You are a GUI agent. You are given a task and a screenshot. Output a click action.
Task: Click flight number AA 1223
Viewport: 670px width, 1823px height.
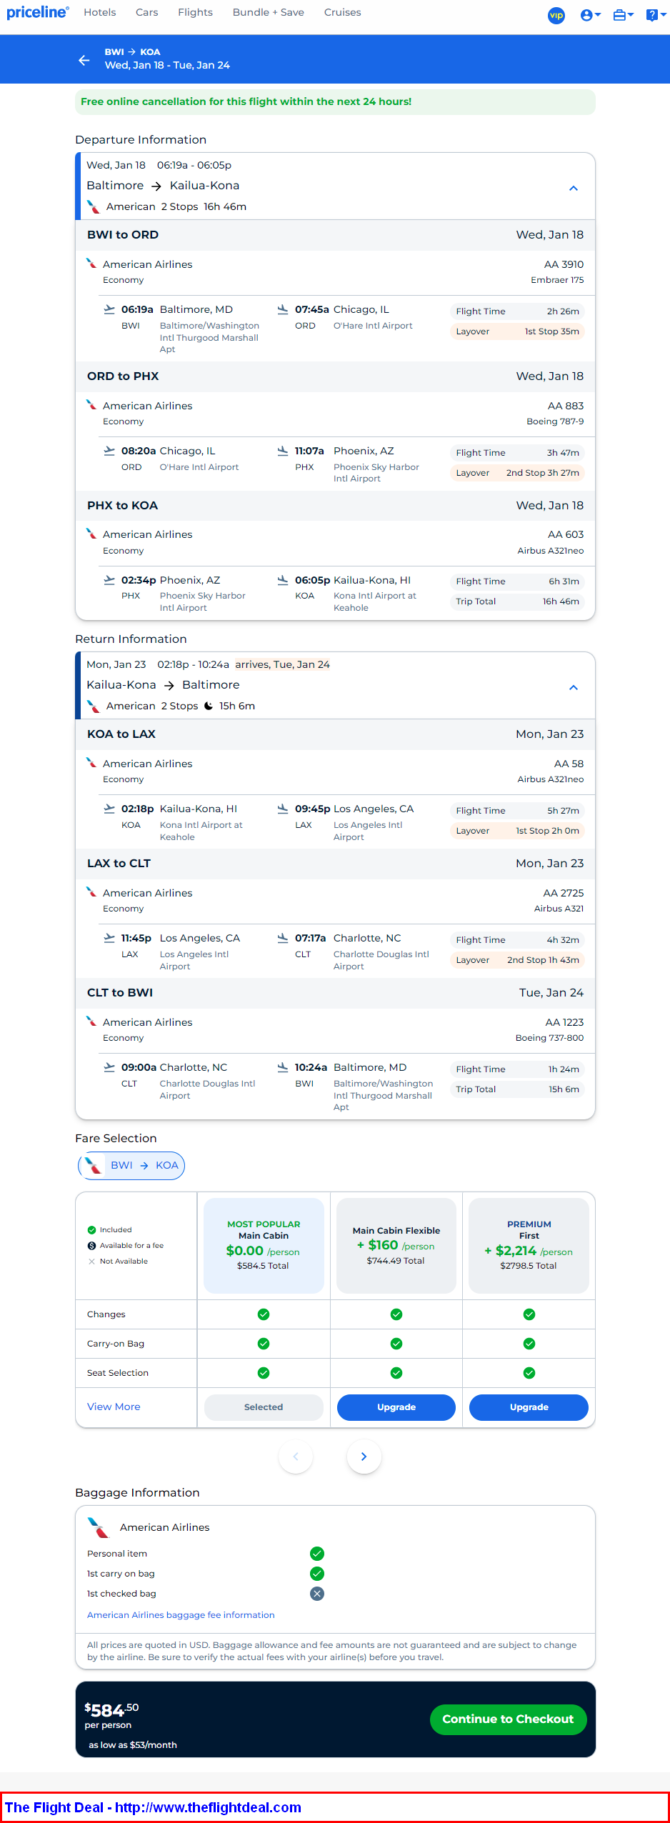[x=564, y=1022]
